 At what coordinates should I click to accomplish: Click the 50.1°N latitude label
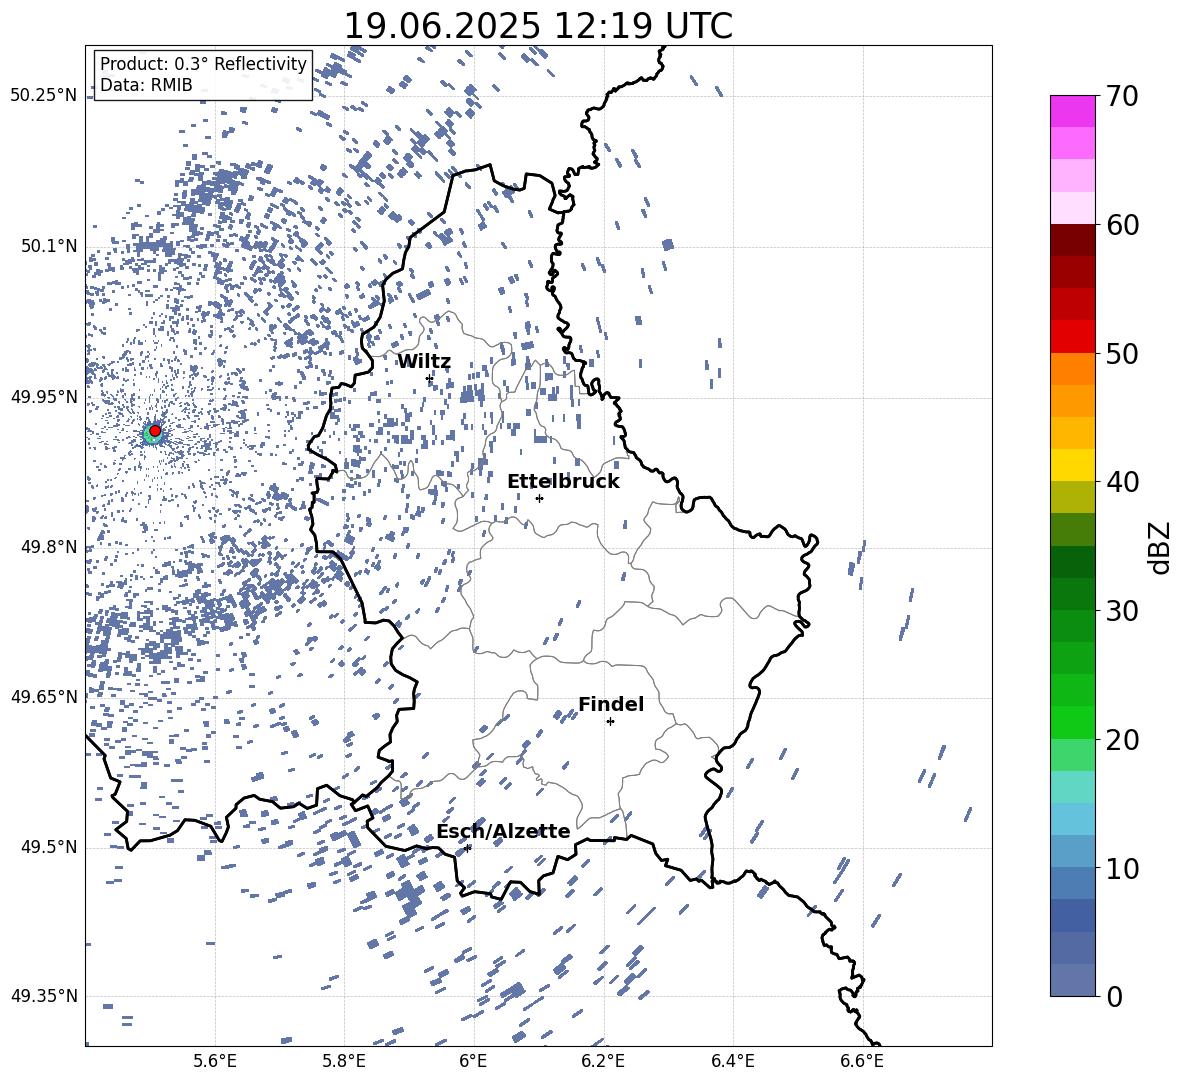coord(48,246)
